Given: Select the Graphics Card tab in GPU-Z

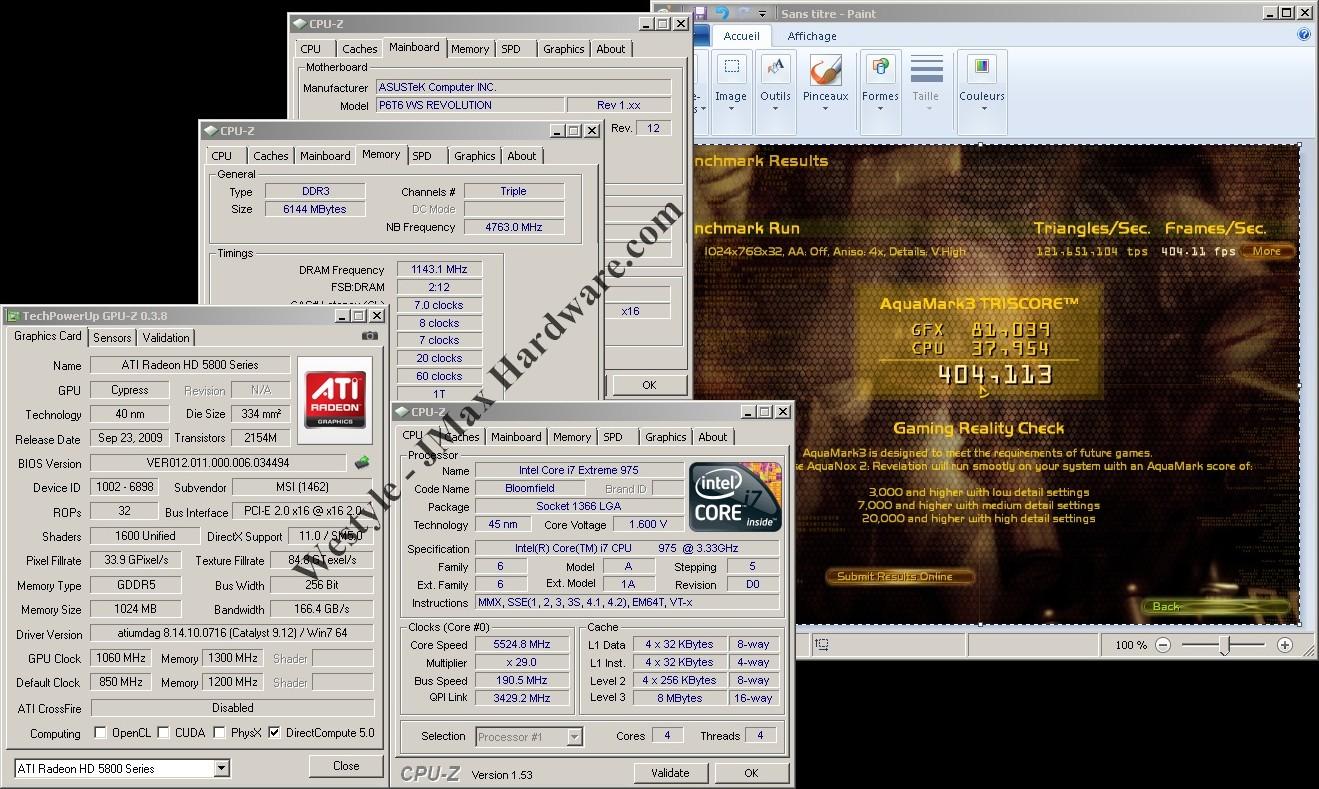Looking at the screenshot, I should (48, 336).
